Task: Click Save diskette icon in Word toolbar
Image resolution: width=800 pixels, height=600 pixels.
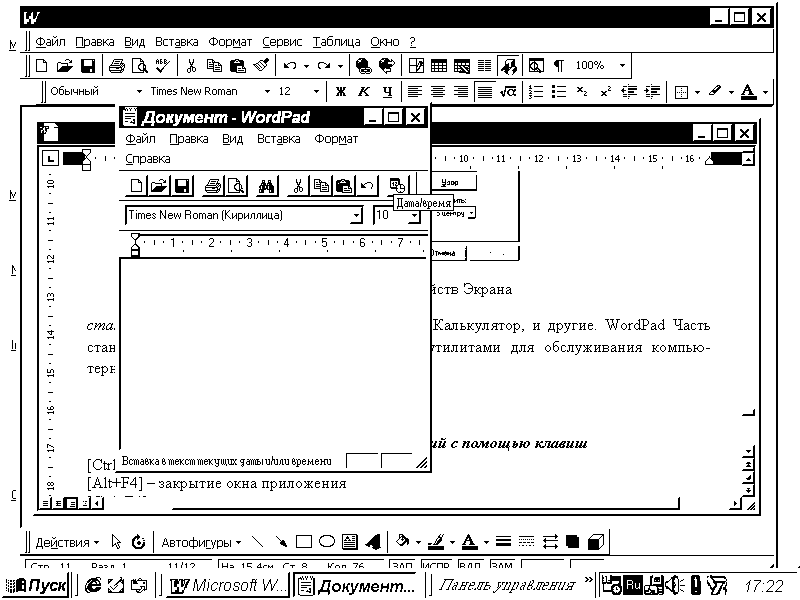Action: click(x=88, y=65)
